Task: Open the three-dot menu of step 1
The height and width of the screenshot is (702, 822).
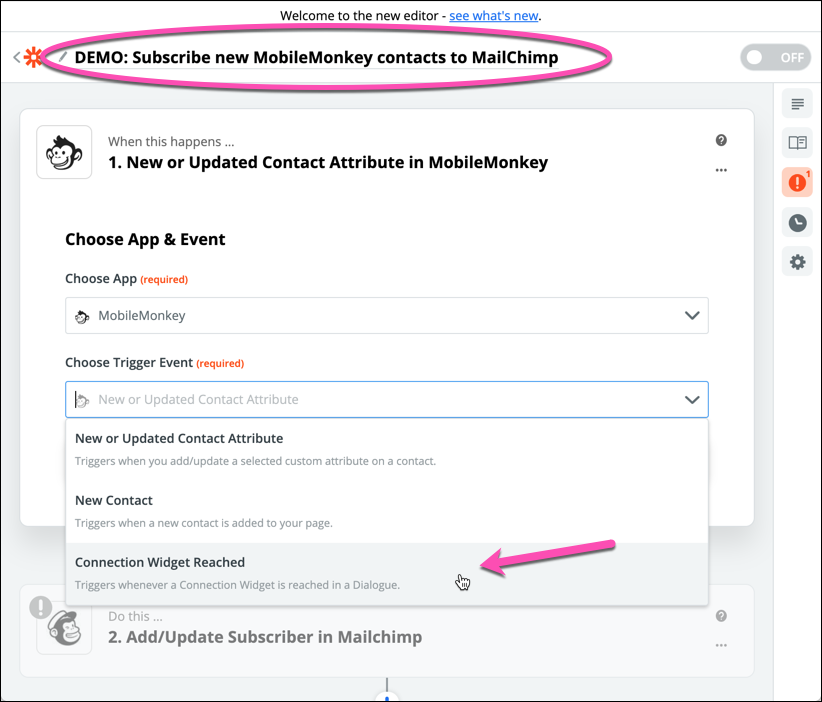Action: coord(721,170)
